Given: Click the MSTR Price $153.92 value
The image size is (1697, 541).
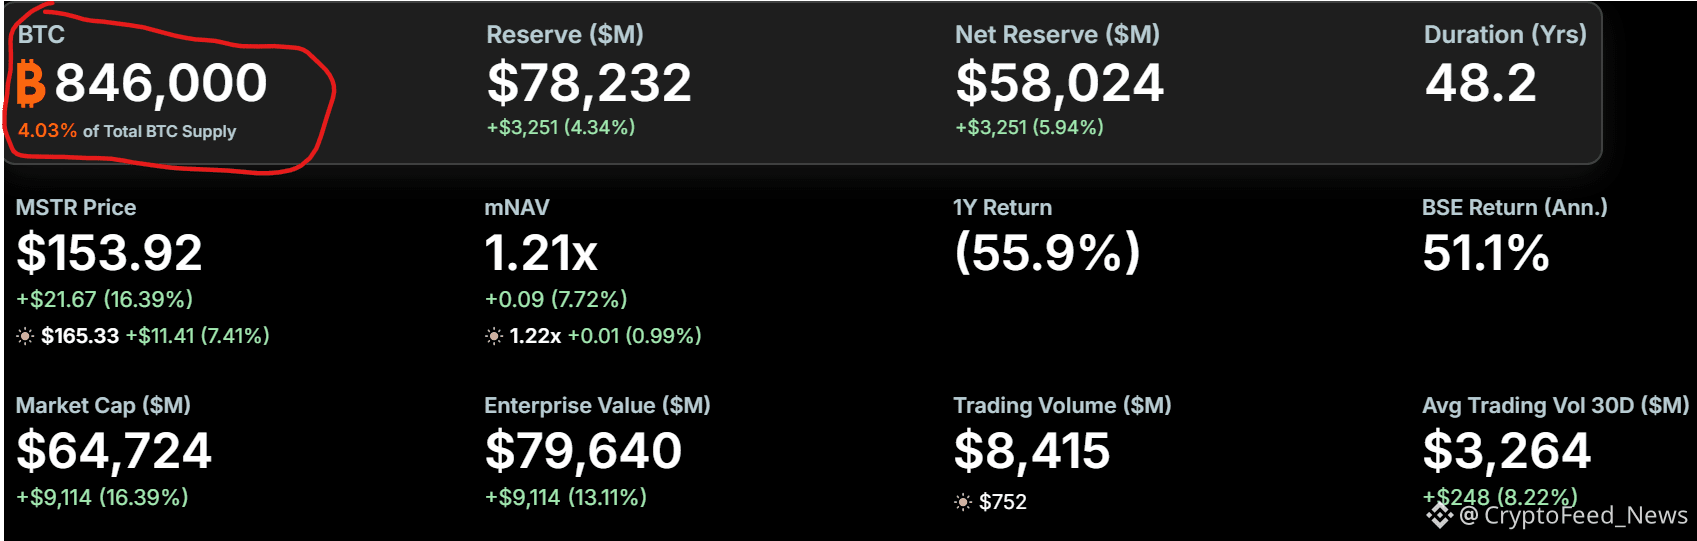Looking at the screenshot, I should click(x=109, y=253).
